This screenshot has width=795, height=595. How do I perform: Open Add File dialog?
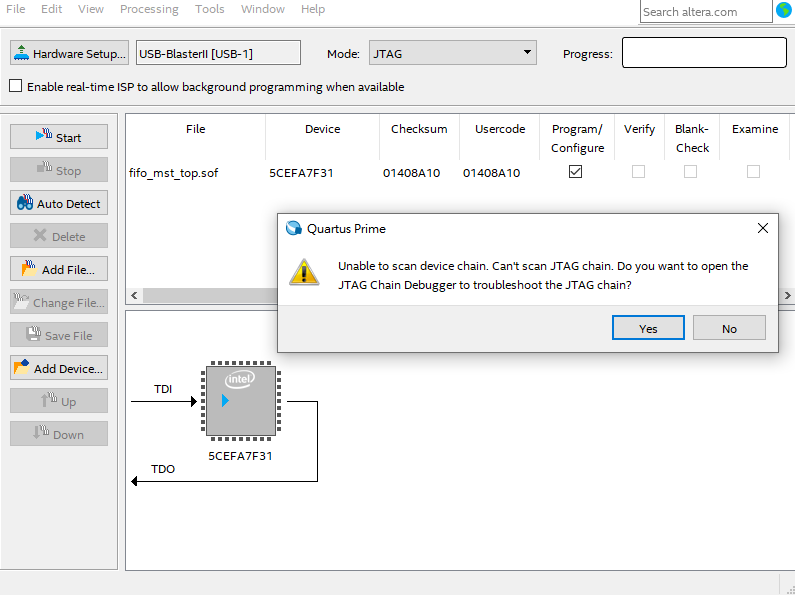click(59, 269)
